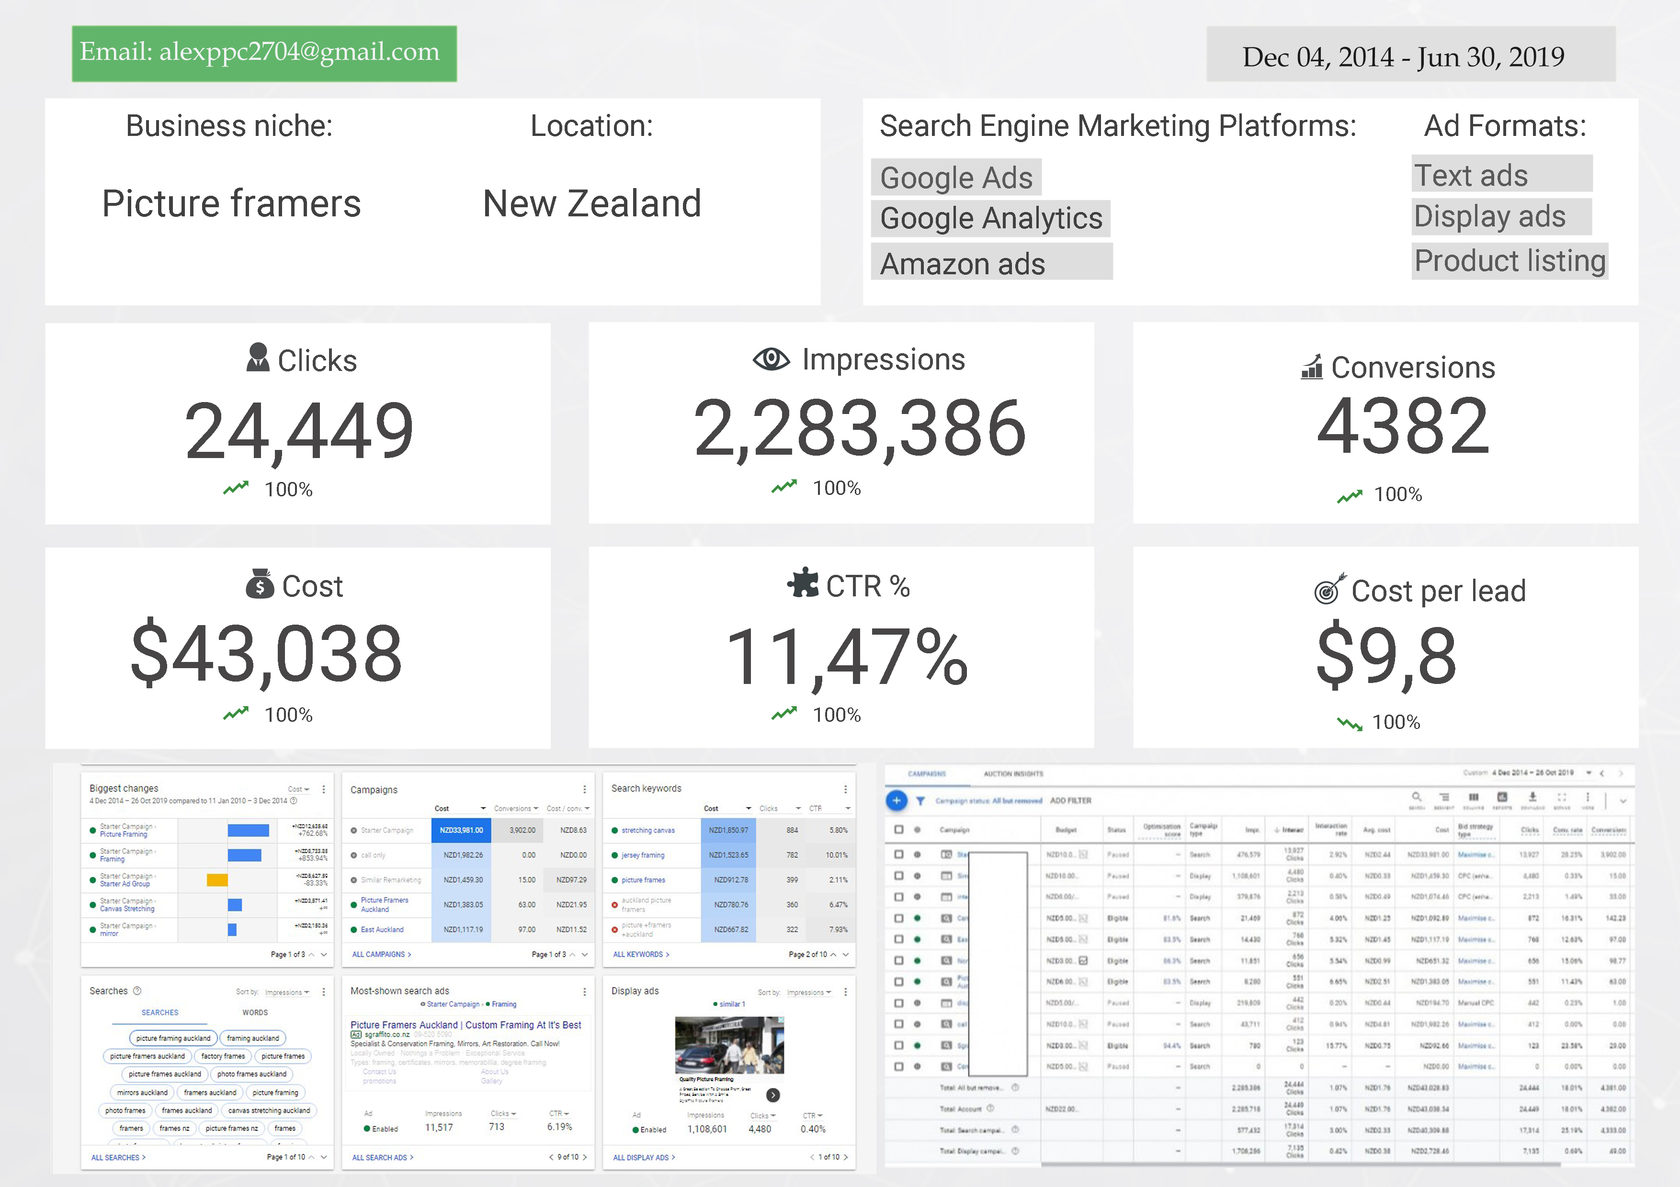Click the funnel filter icon
The image size is (1680, 1187).
pos(920,801)
